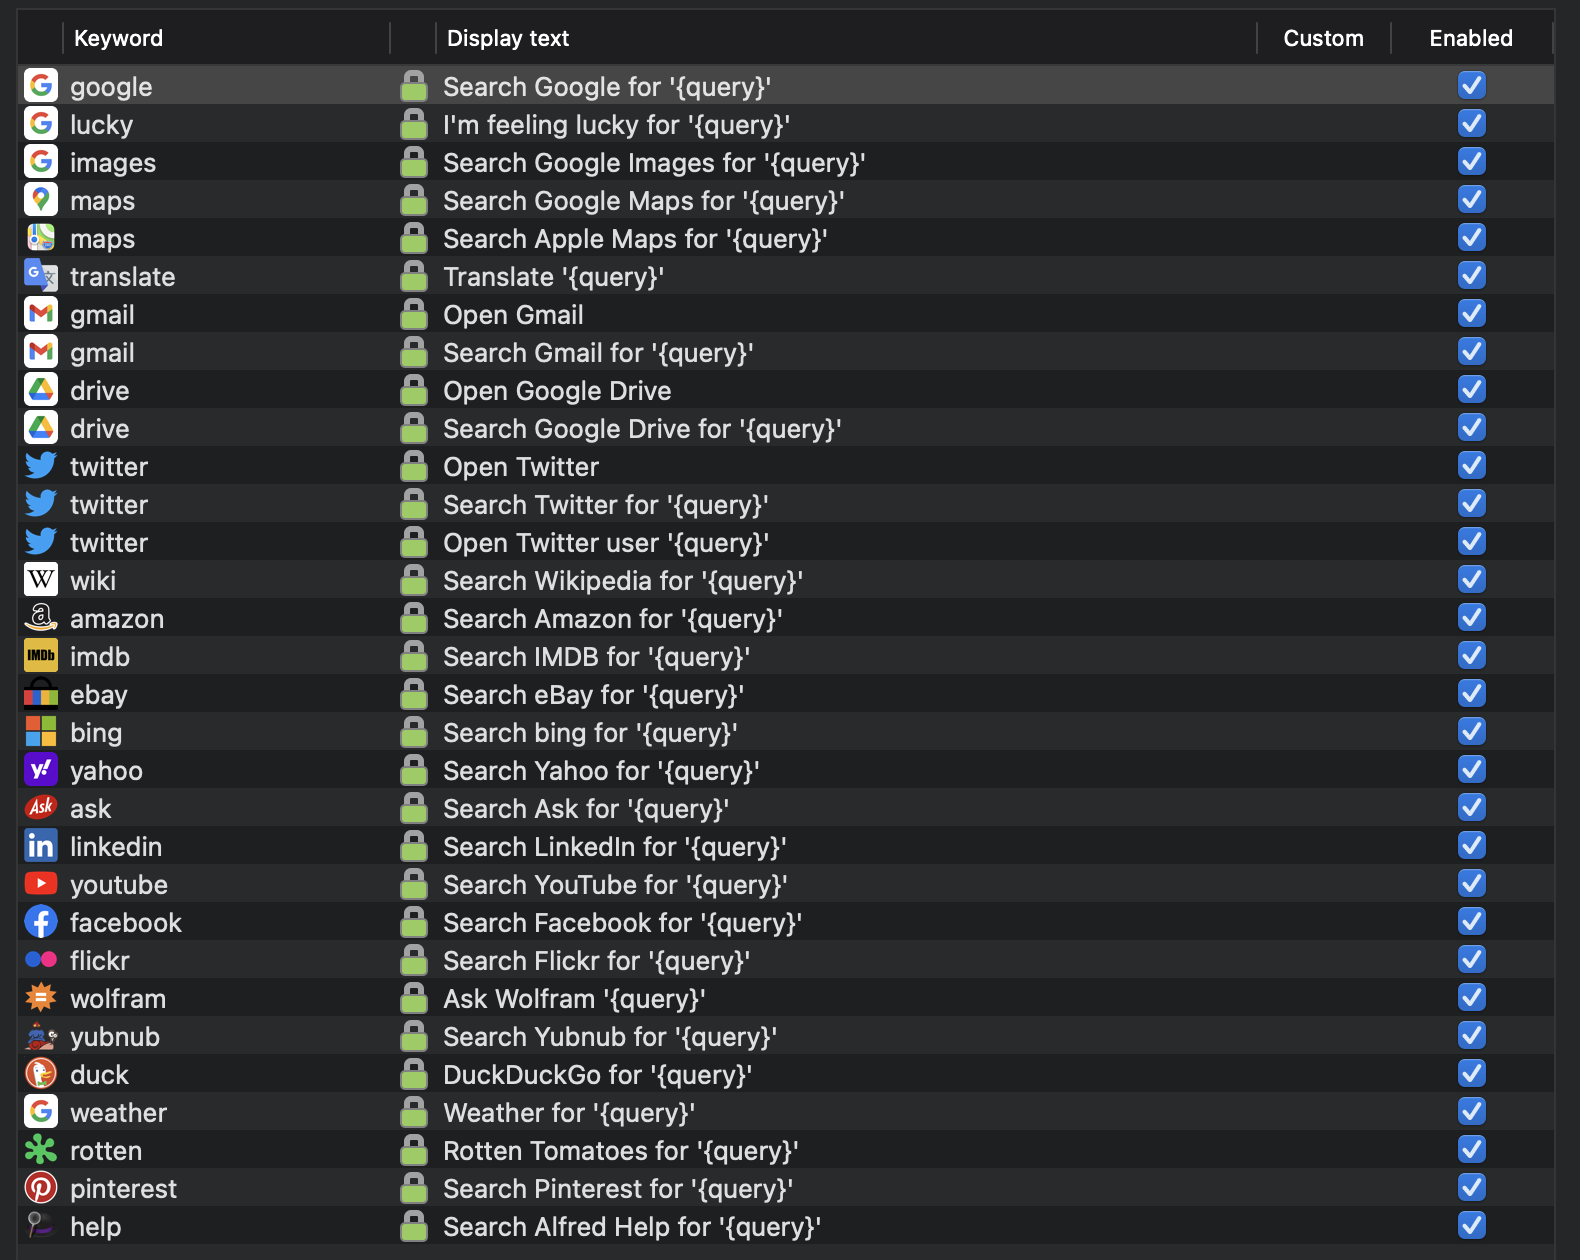Click the Enabled column header

click(1471, 38)
